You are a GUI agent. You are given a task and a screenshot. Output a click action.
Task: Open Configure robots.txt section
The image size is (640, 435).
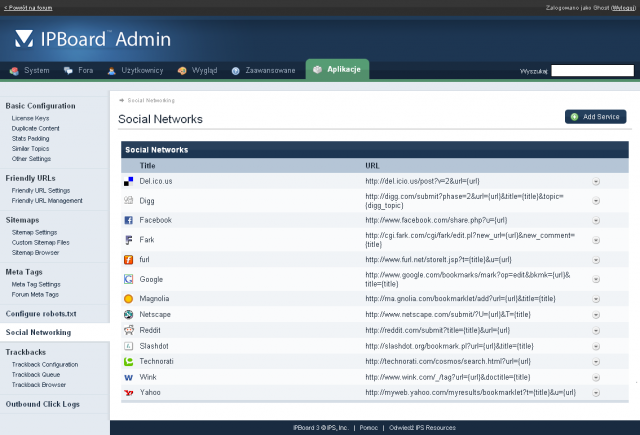tap(41, 314)
